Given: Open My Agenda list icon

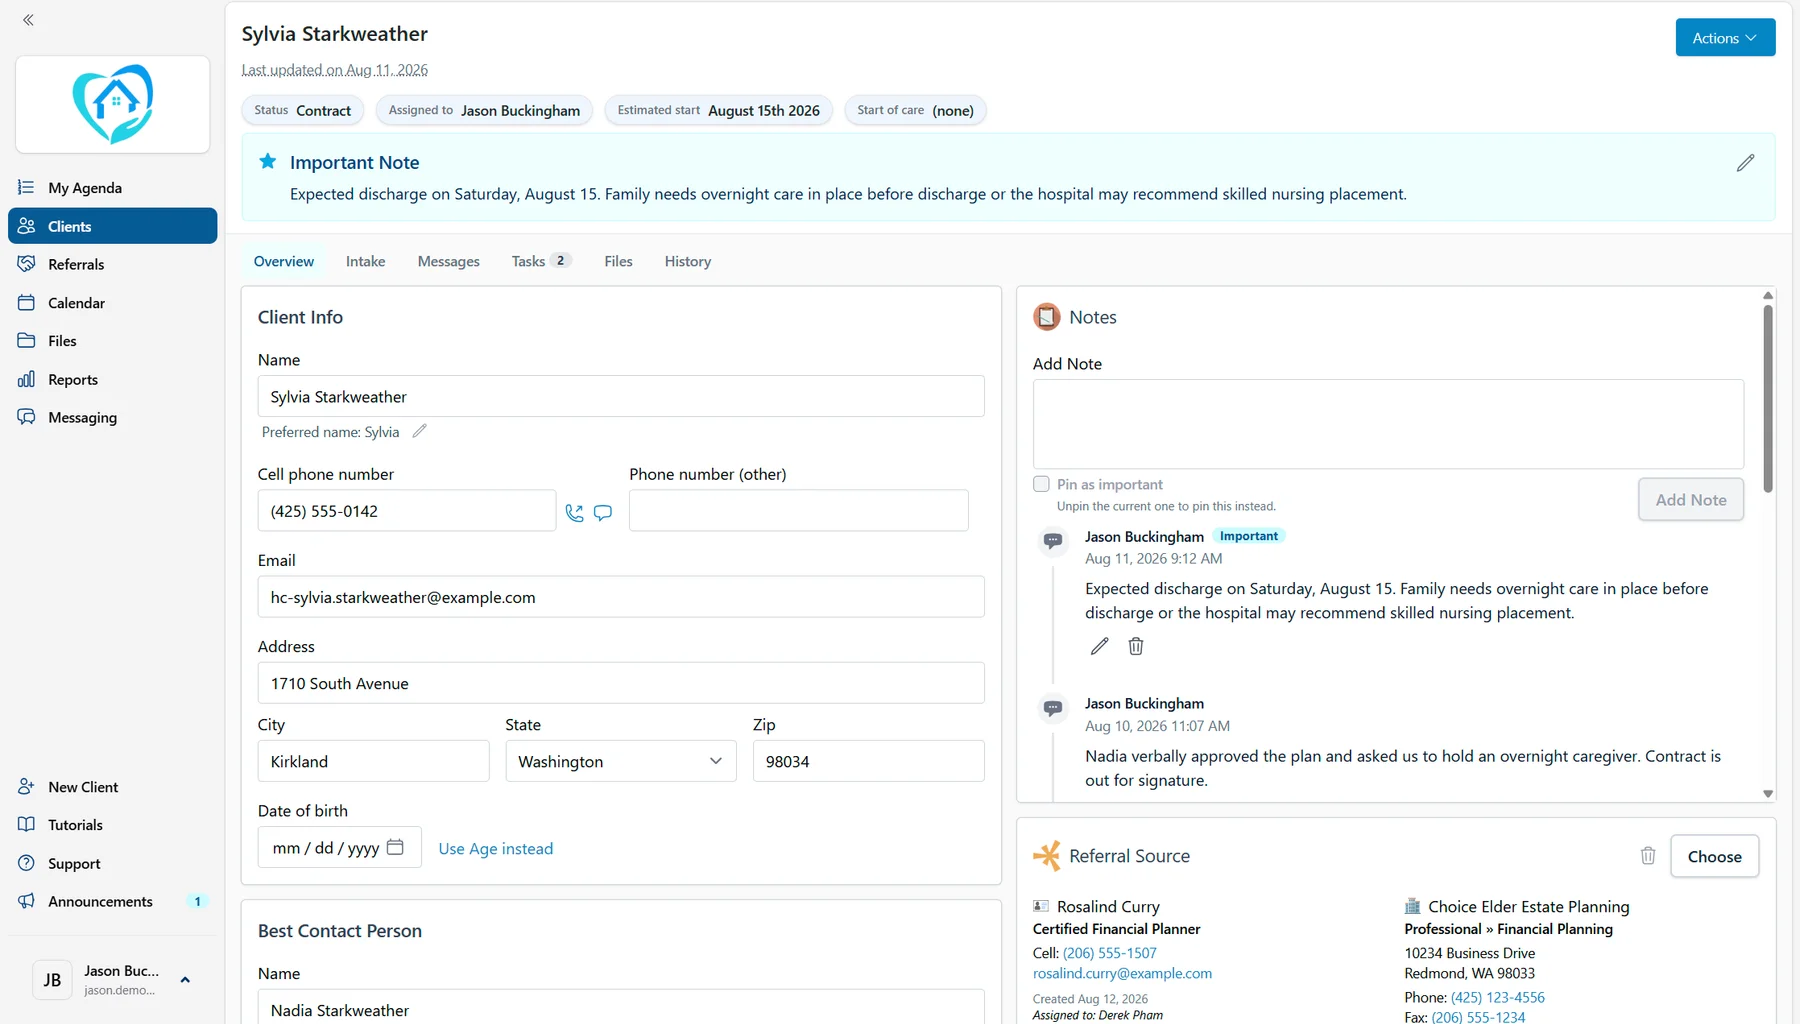Looking at the screenshot, I should pyautogui.click(x=26, y=187).
